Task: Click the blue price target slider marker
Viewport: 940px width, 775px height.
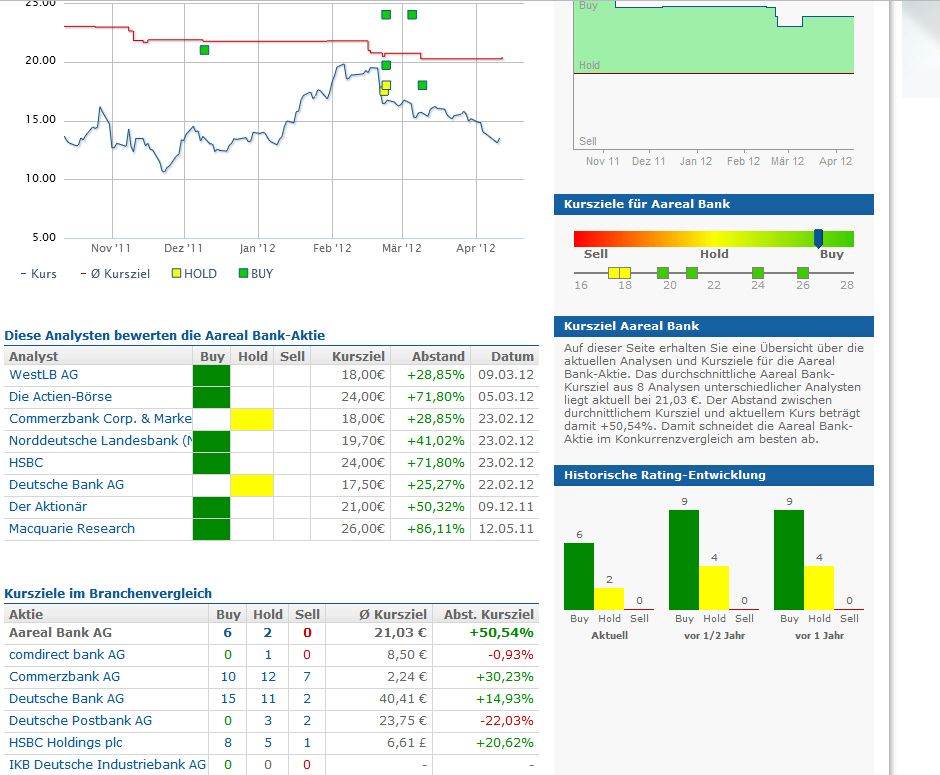Action: [818, 239]
